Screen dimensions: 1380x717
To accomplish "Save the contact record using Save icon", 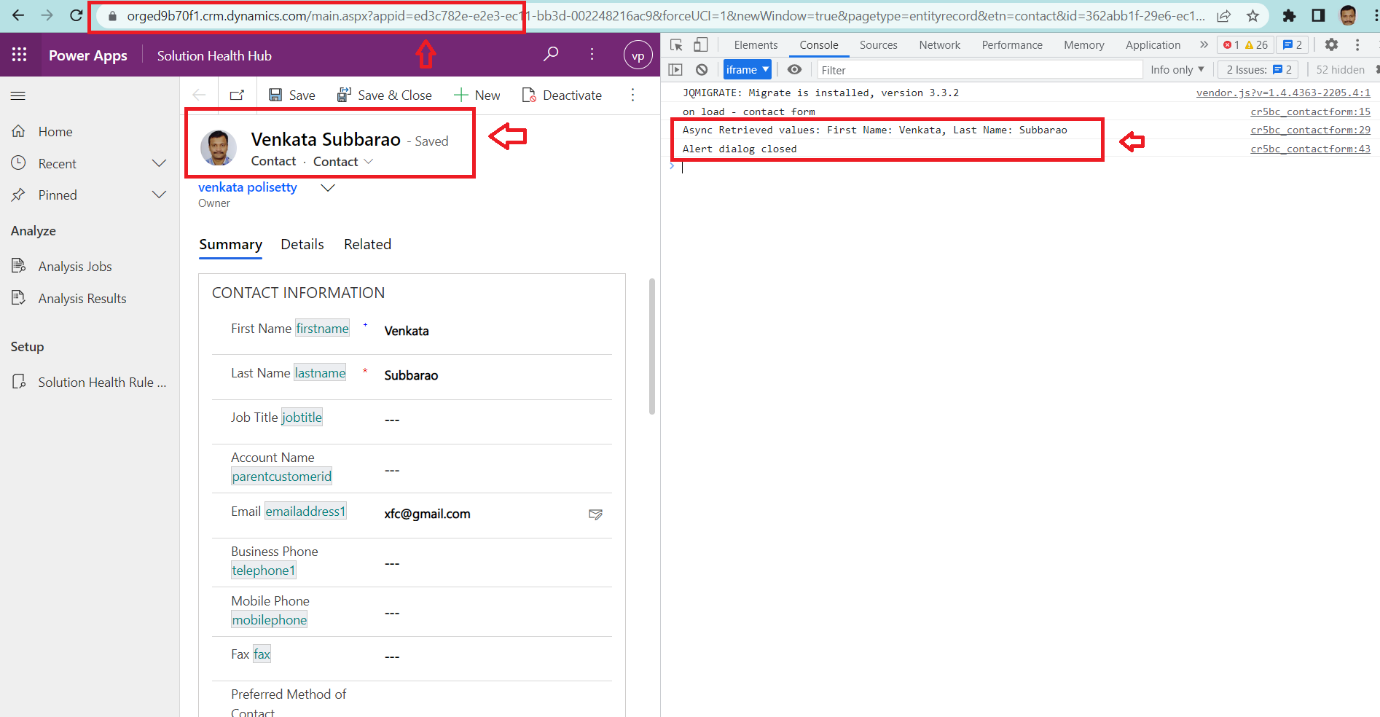I will pos(291,94).
